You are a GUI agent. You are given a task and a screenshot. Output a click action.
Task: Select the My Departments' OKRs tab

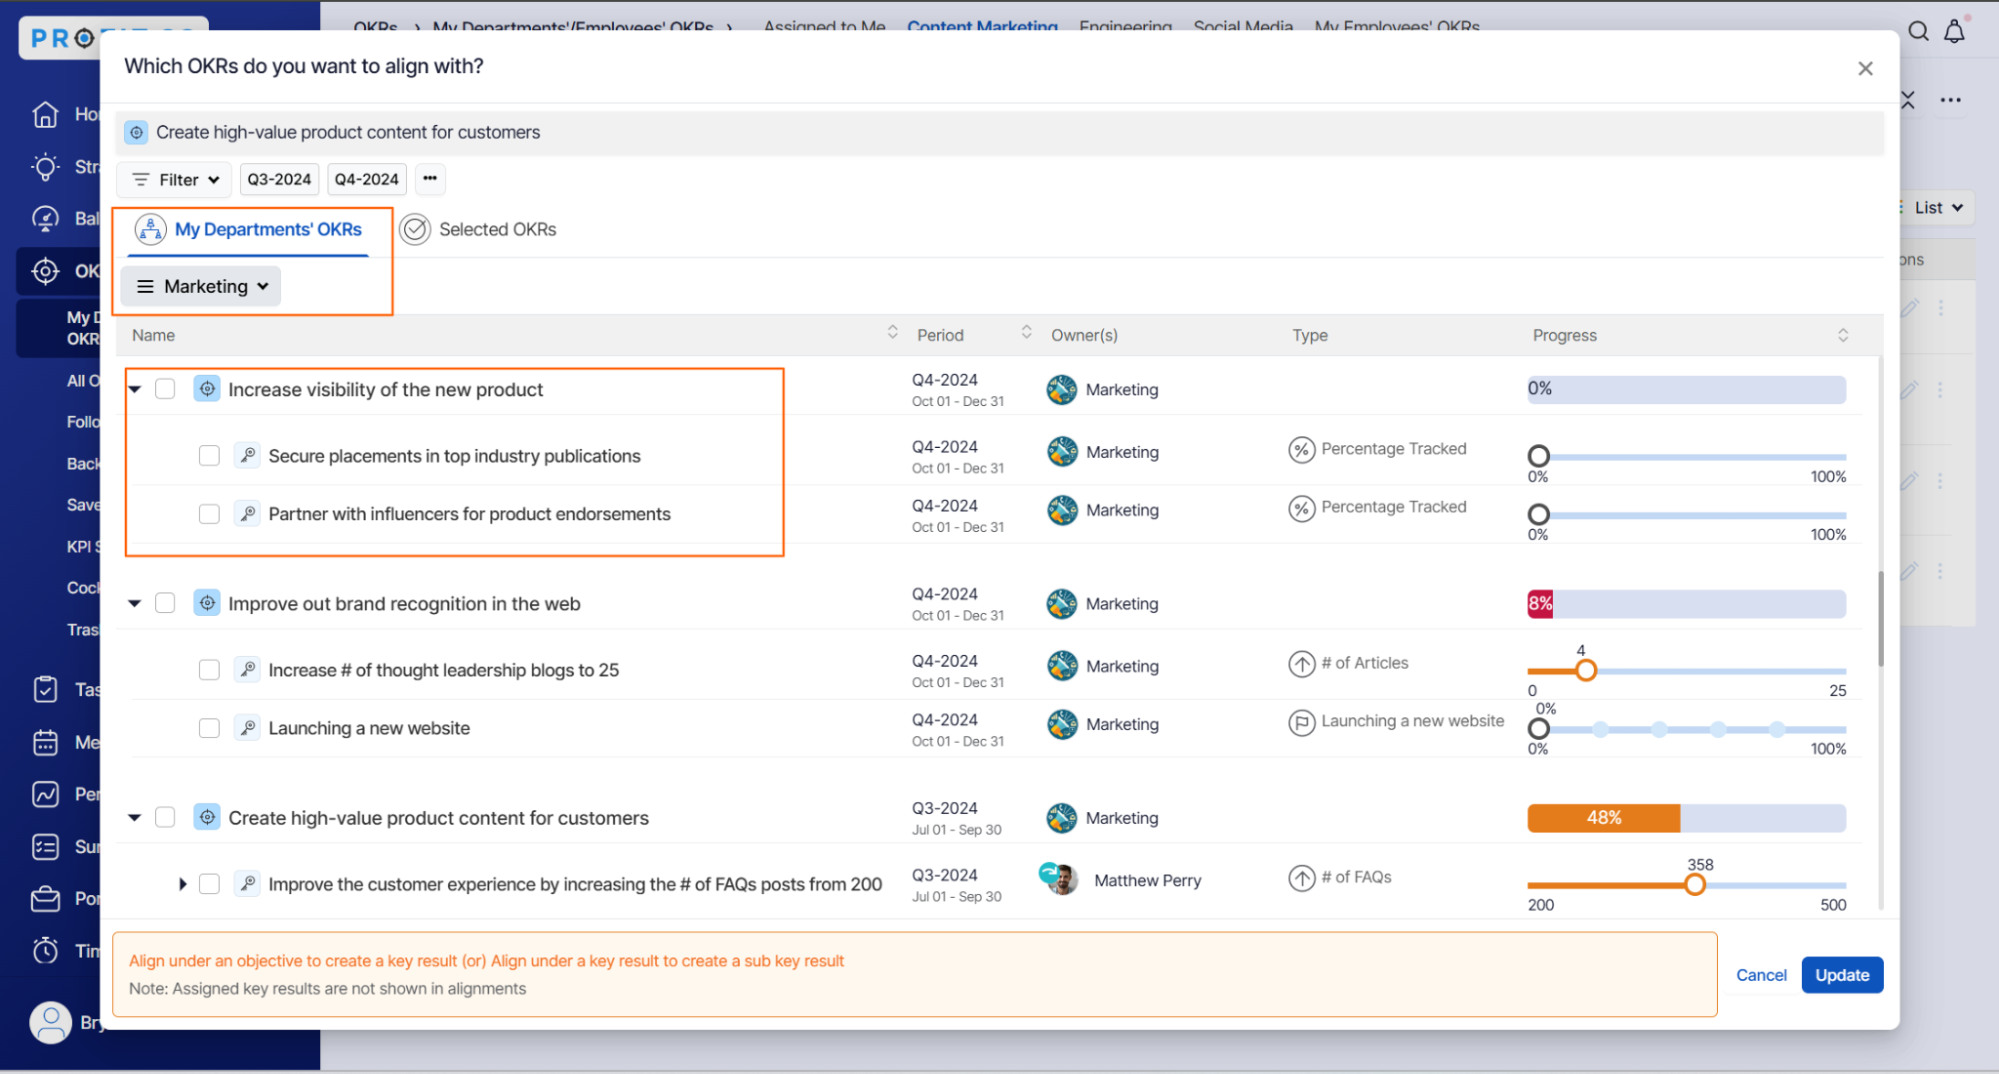(x=249, y=230)
